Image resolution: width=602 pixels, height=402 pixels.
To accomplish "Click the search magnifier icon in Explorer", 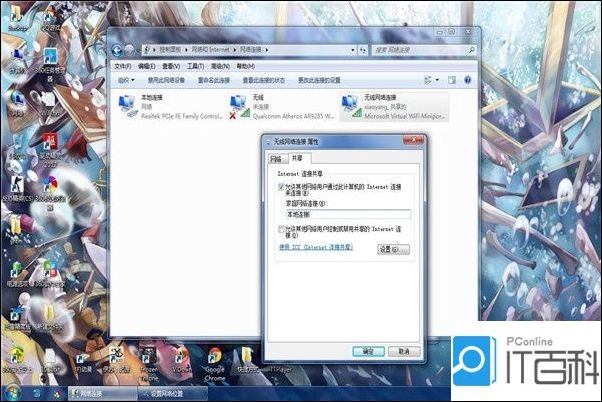I will 471,50.
